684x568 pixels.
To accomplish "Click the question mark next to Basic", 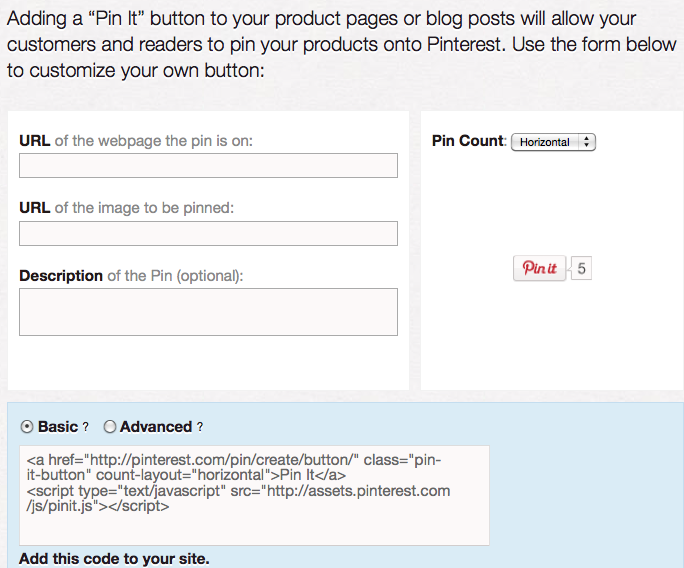I will (x=86, y=427).
